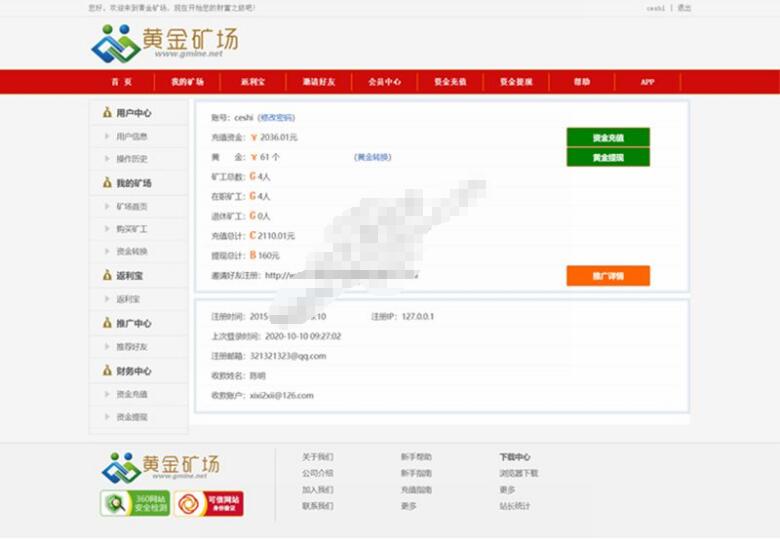Screen dimensions: 780x540
Task: Click the recharge balance value 2036.01元
Action: 279,137
